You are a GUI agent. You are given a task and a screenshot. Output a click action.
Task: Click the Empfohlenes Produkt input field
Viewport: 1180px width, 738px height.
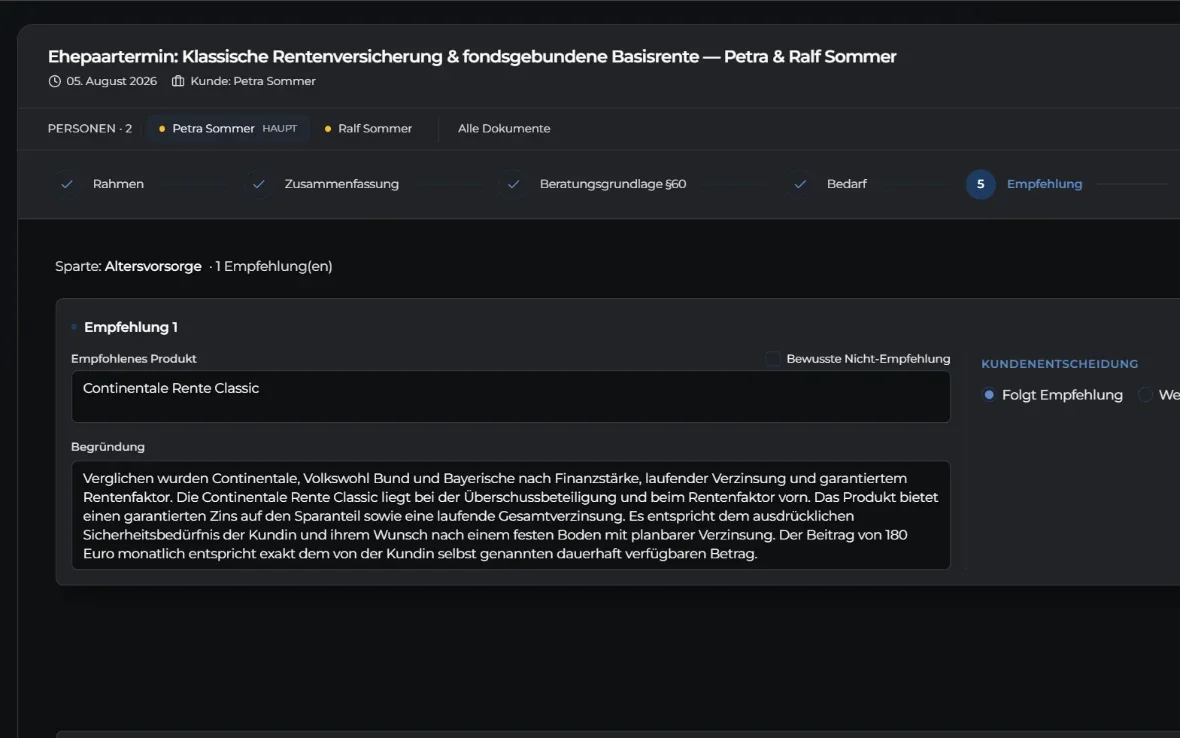pos(510,396)
